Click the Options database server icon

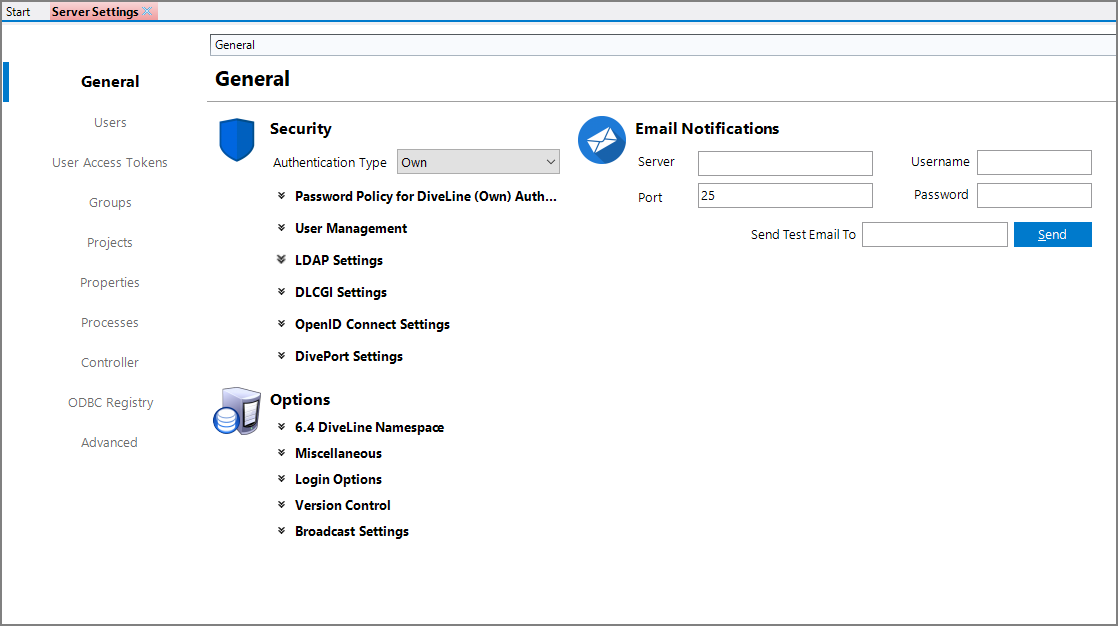coord(236,410)
